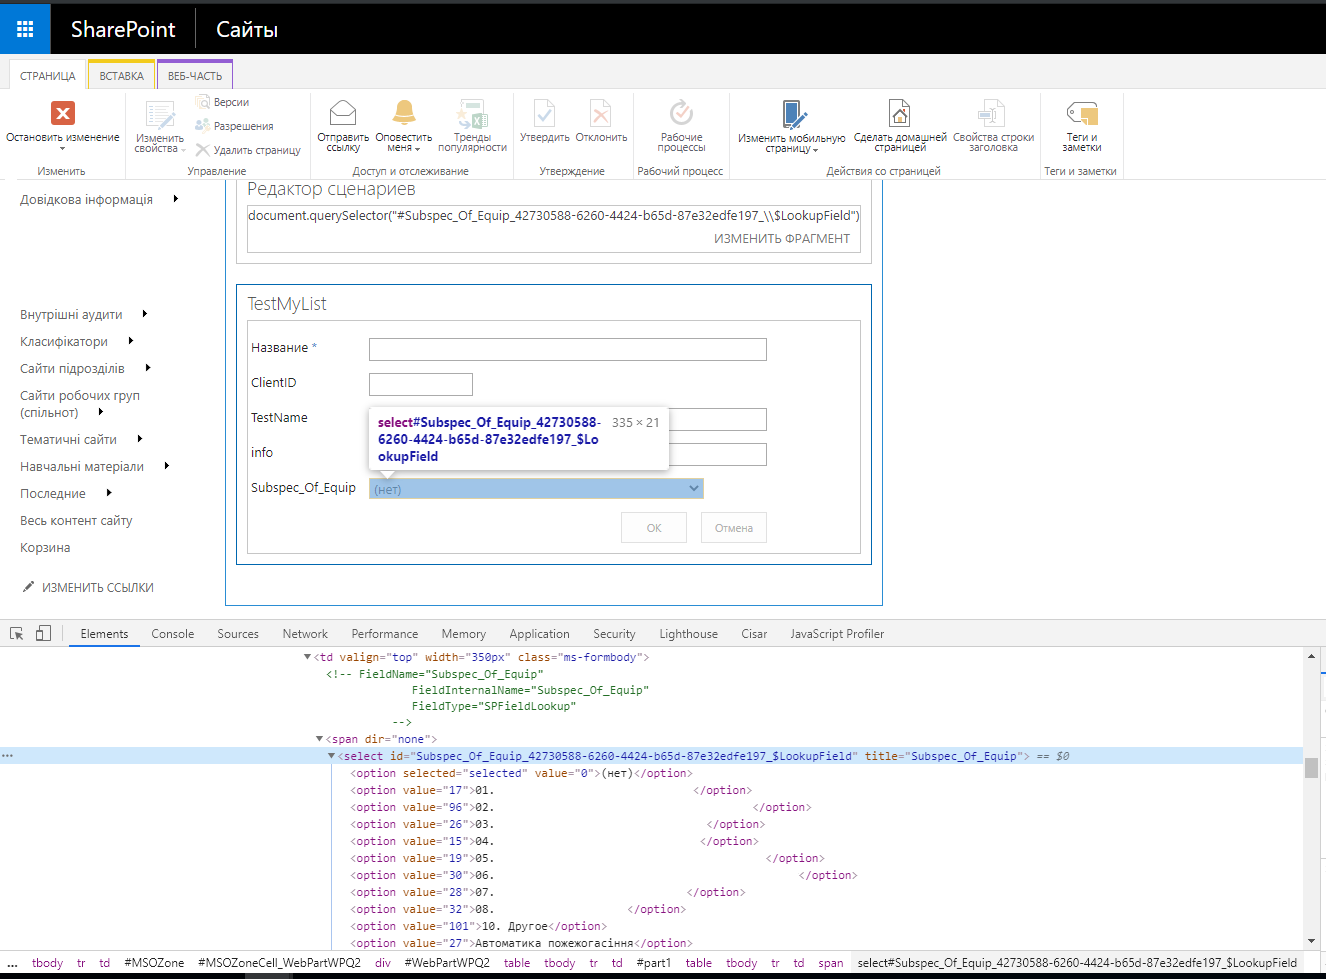
Task: Open Permissions in the ribbon
Action: pos(234,126)
